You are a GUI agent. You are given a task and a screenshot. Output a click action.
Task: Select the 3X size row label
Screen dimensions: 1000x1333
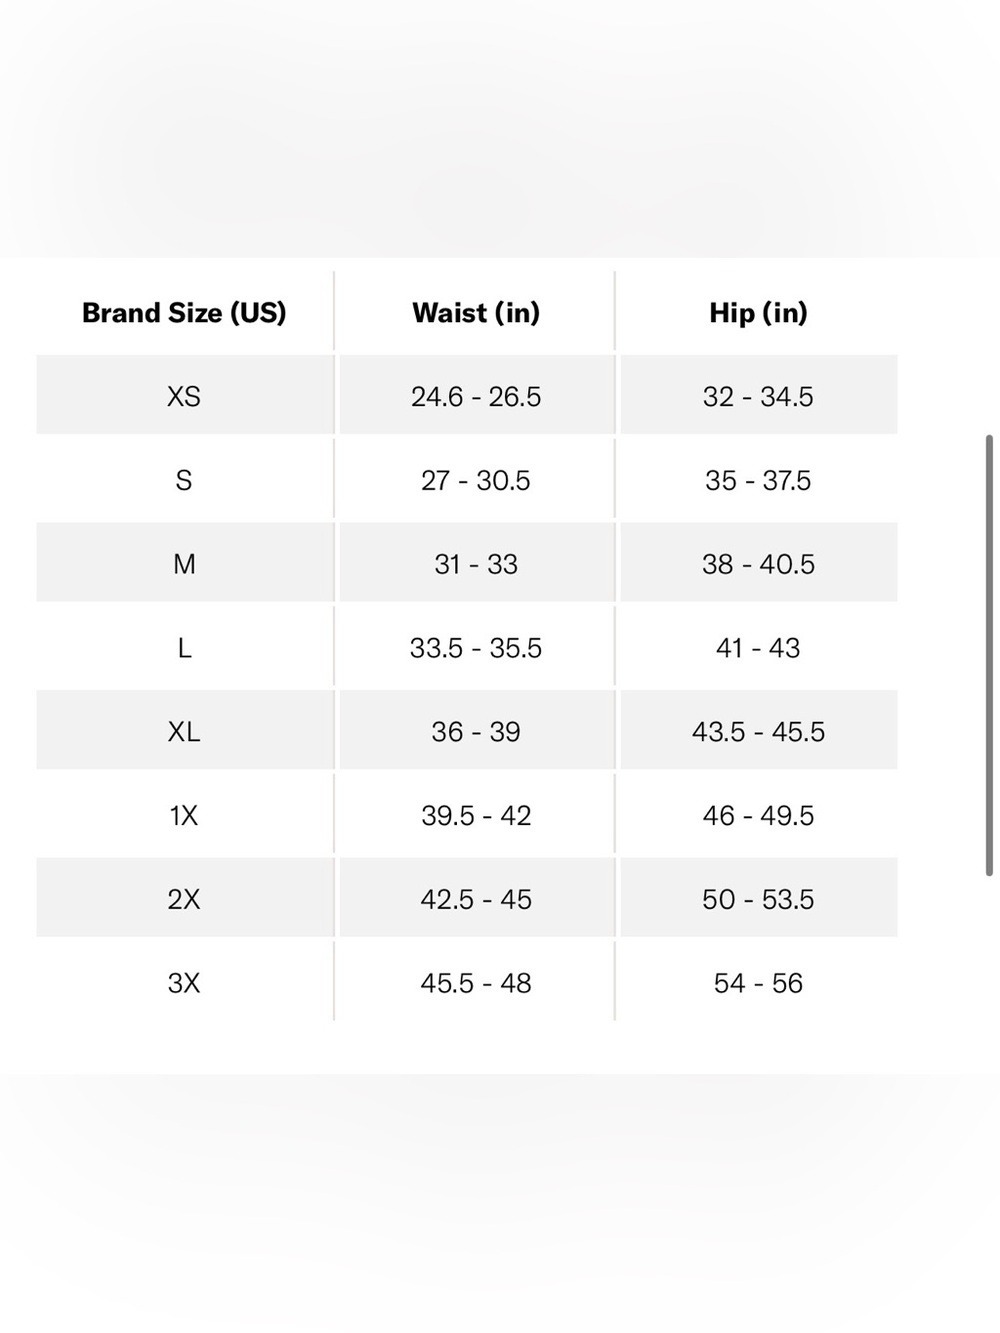[184, 984]
